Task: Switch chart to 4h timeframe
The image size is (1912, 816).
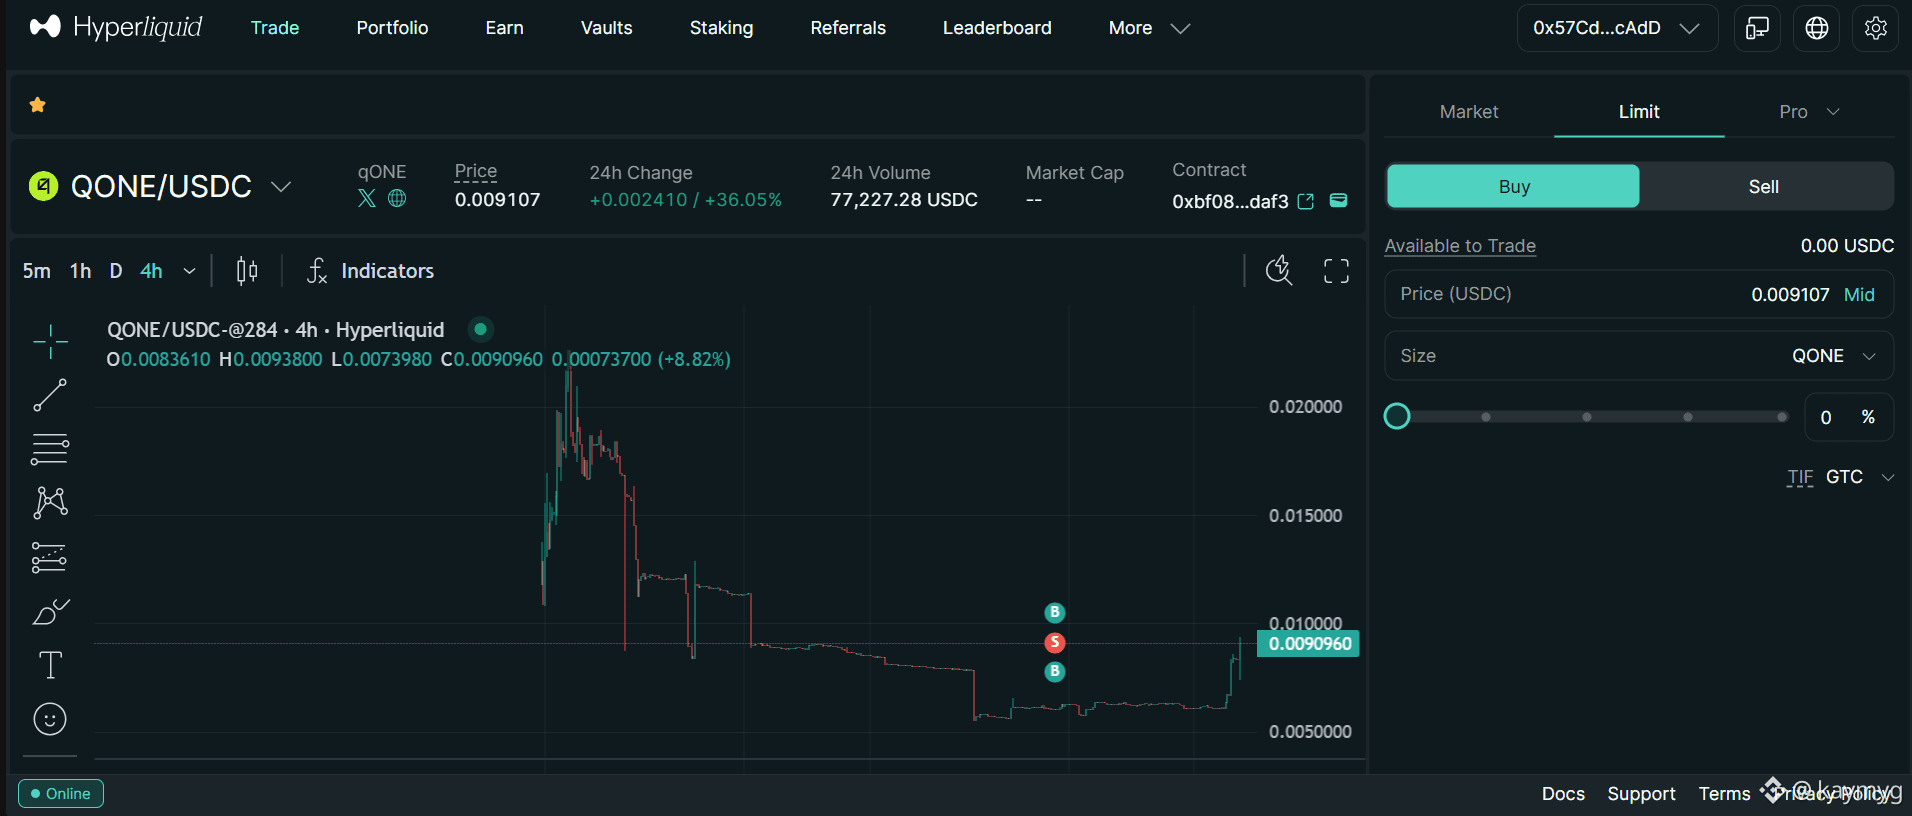Action: point(151,271)
